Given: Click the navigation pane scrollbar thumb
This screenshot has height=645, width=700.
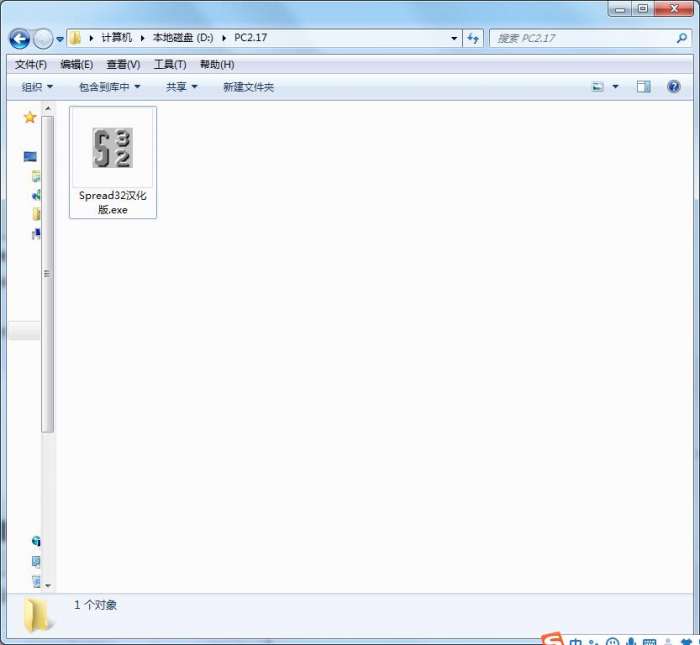Looking at the screenshot, I should 48,274.
